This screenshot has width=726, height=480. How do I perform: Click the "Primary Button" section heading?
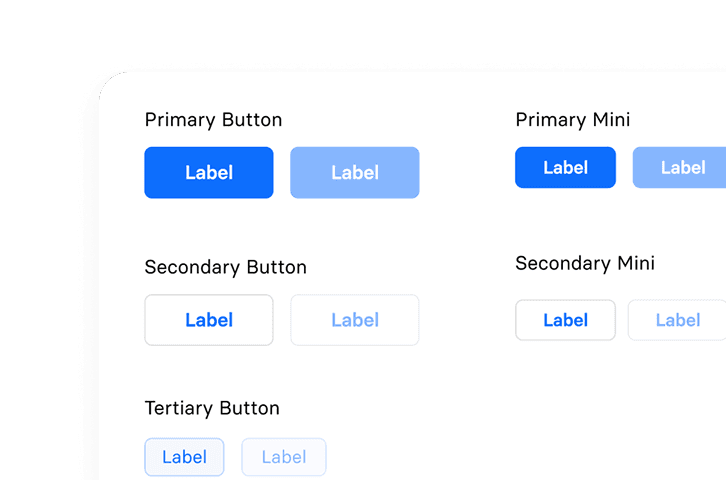[213, 120]
